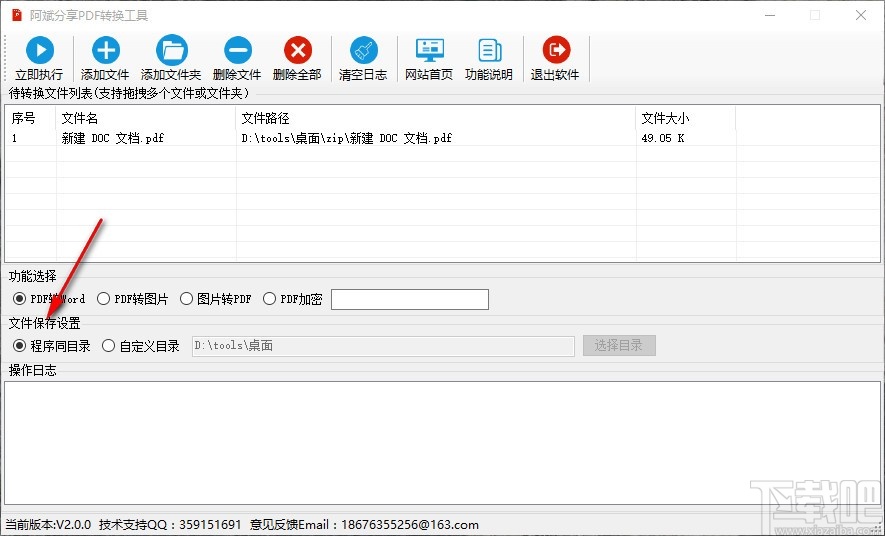This screenshot has height=536, width=885.
Task: Remove selected file via 删除文件
Action: tap(238, 50)
